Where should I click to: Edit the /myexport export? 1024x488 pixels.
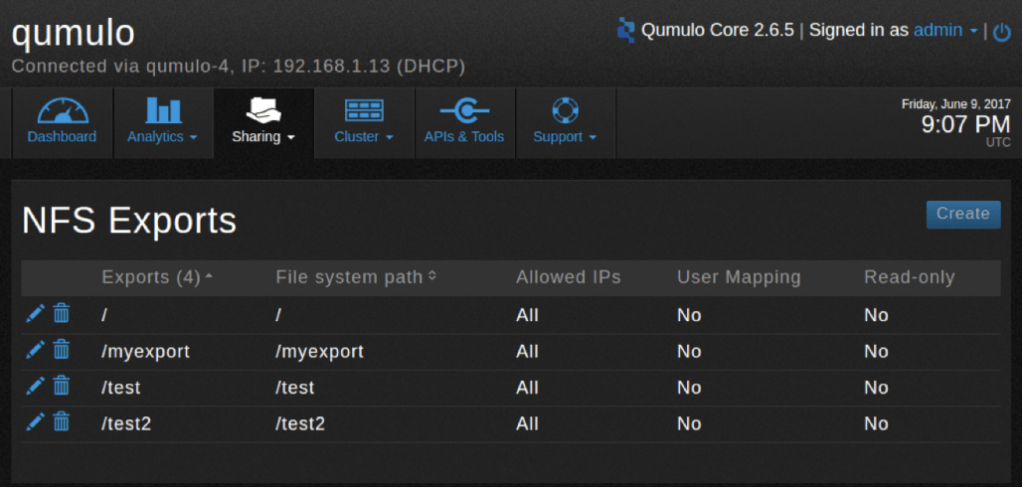click(x=35, y=350)
